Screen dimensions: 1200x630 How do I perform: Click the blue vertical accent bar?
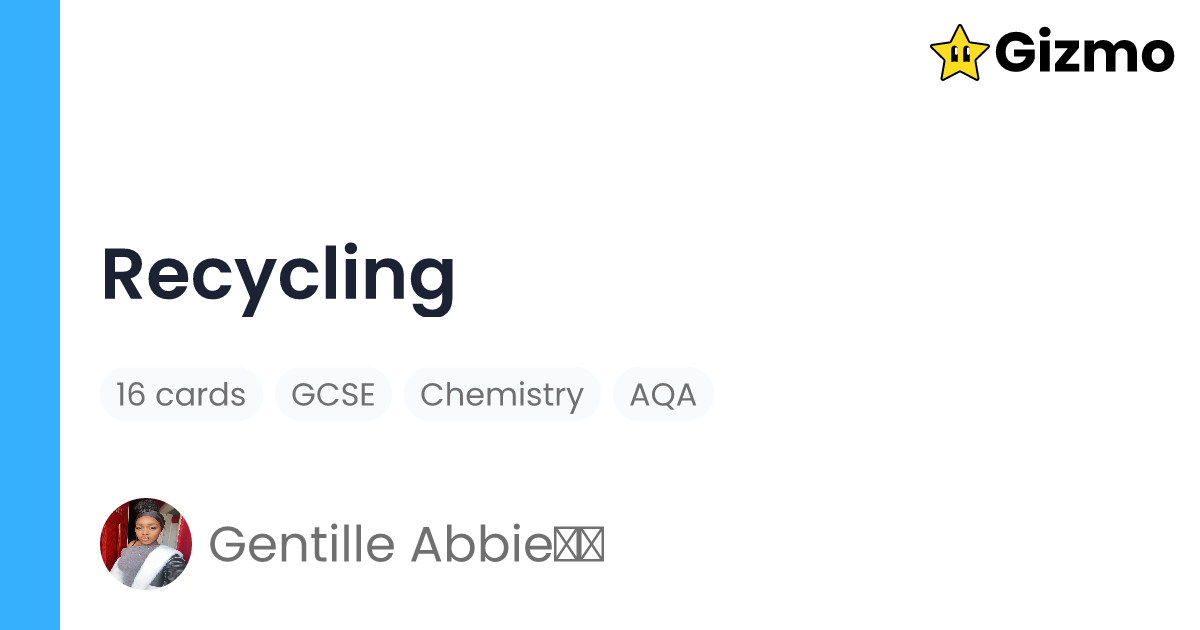(30, 315)
